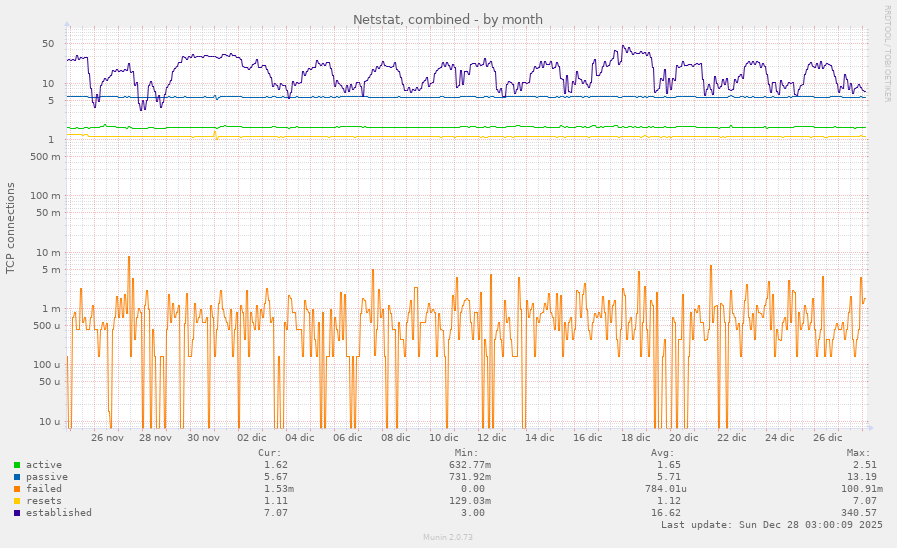The height and width of the screenshot is (548, 897).
Task: Select the 'established' legend label
Action: 58,513
